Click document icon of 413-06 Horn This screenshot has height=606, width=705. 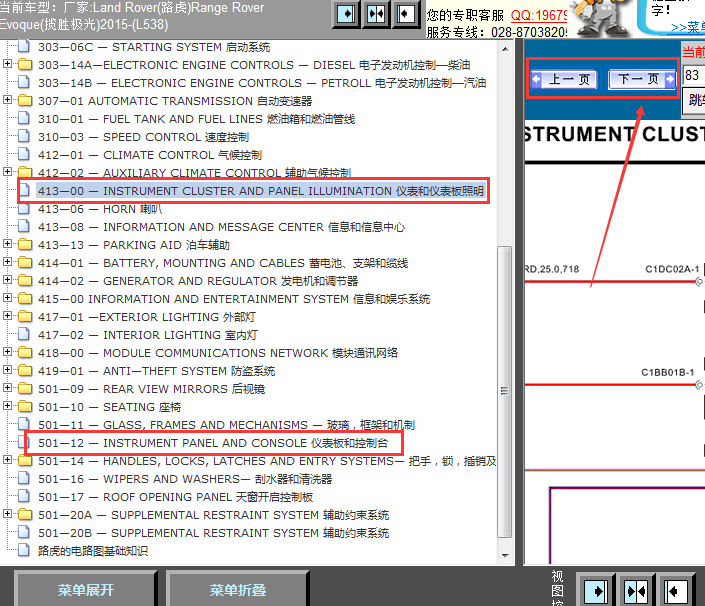pyautogui.click(x=24, y=209)
